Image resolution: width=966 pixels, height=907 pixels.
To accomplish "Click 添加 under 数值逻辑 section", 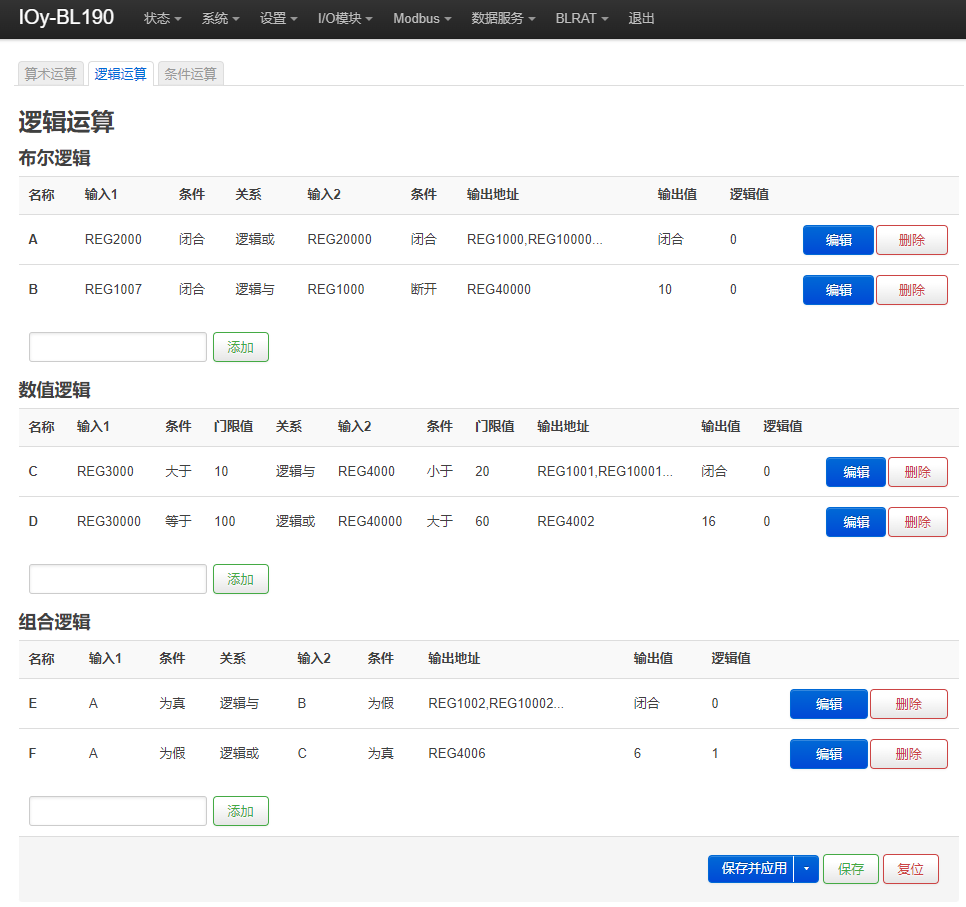I will point(241,579).
